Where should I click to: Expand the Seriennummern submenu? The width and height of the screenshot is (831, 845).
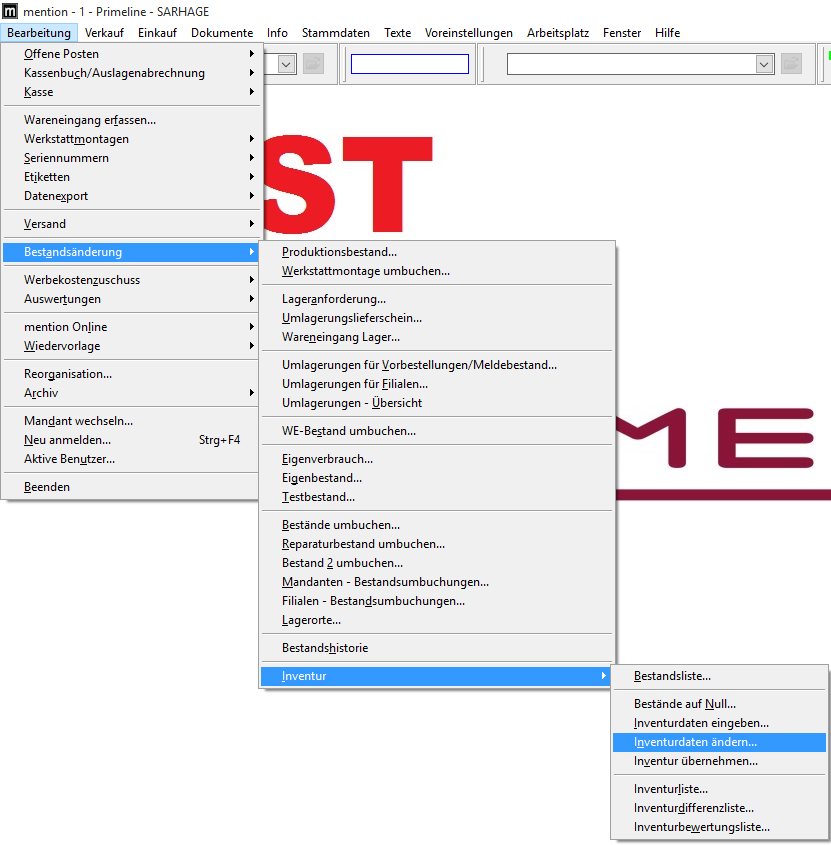66,157
